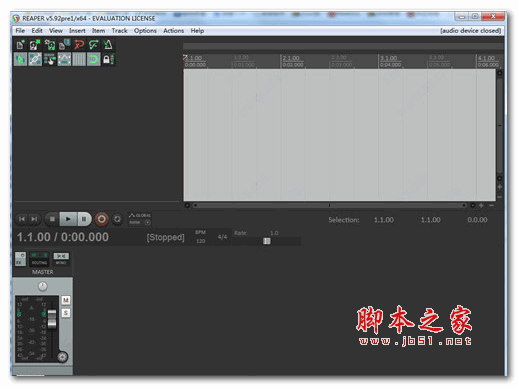This screenshot has height=387, width=518.
Task: Click the 4/4 time signature field
Action: tap(222, 237)
